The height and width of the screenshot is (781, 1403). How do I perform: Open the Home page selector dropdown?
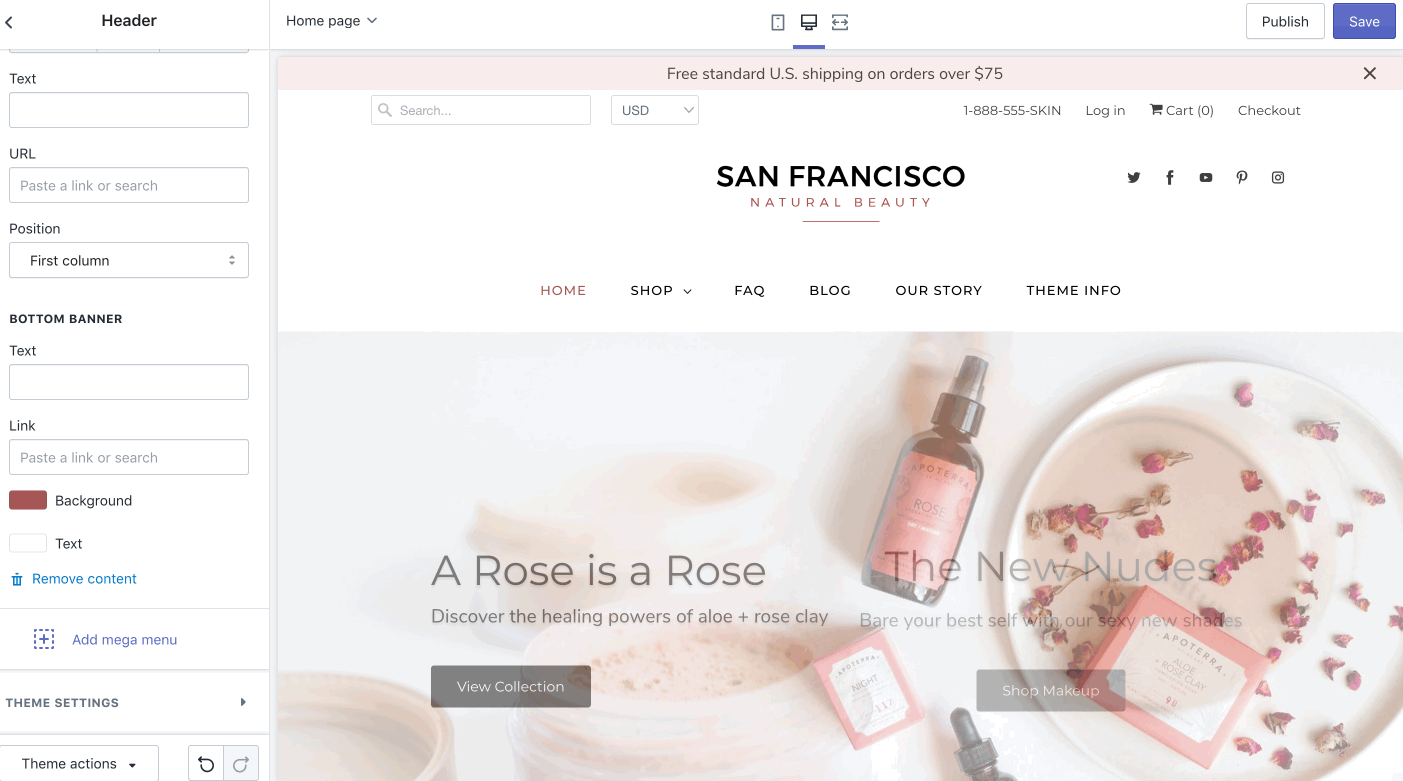point(331,21)
